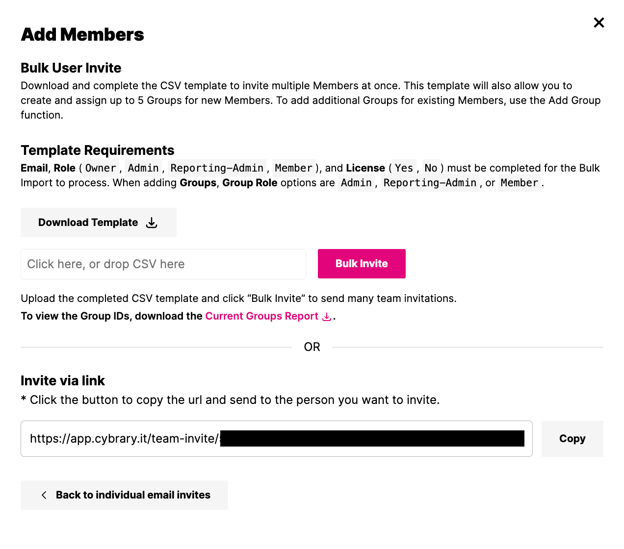
Task: Click the download arrow icon beside Download Template
Action: click(x=152, y=223)
